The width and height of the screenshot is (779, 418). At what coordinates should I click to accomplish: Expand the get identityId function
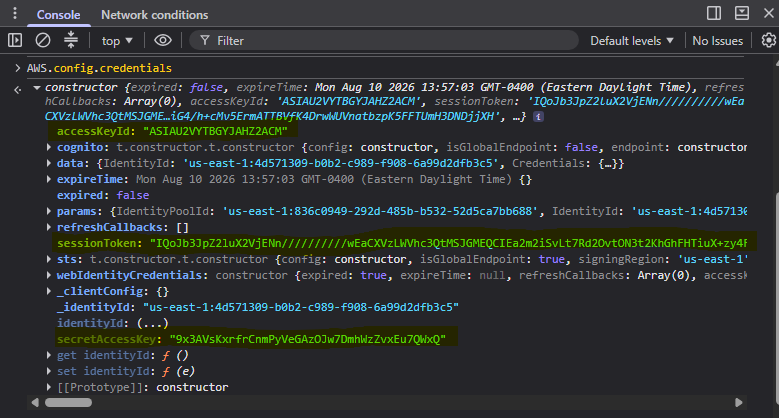(49, 355)
